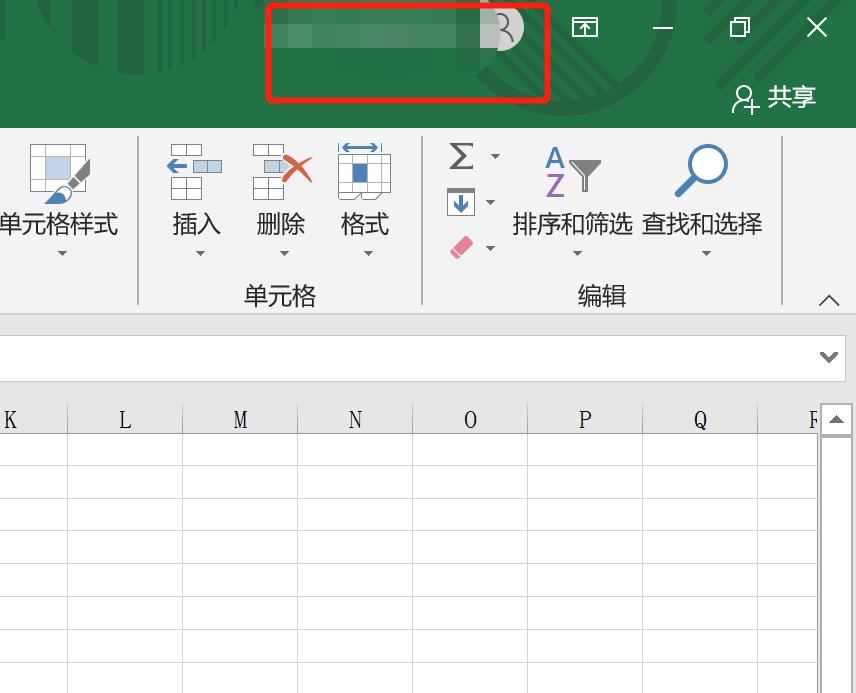856x693 pixels.
Task: Collapse the ribbon using the caret
Action: (x=828, y=300)
